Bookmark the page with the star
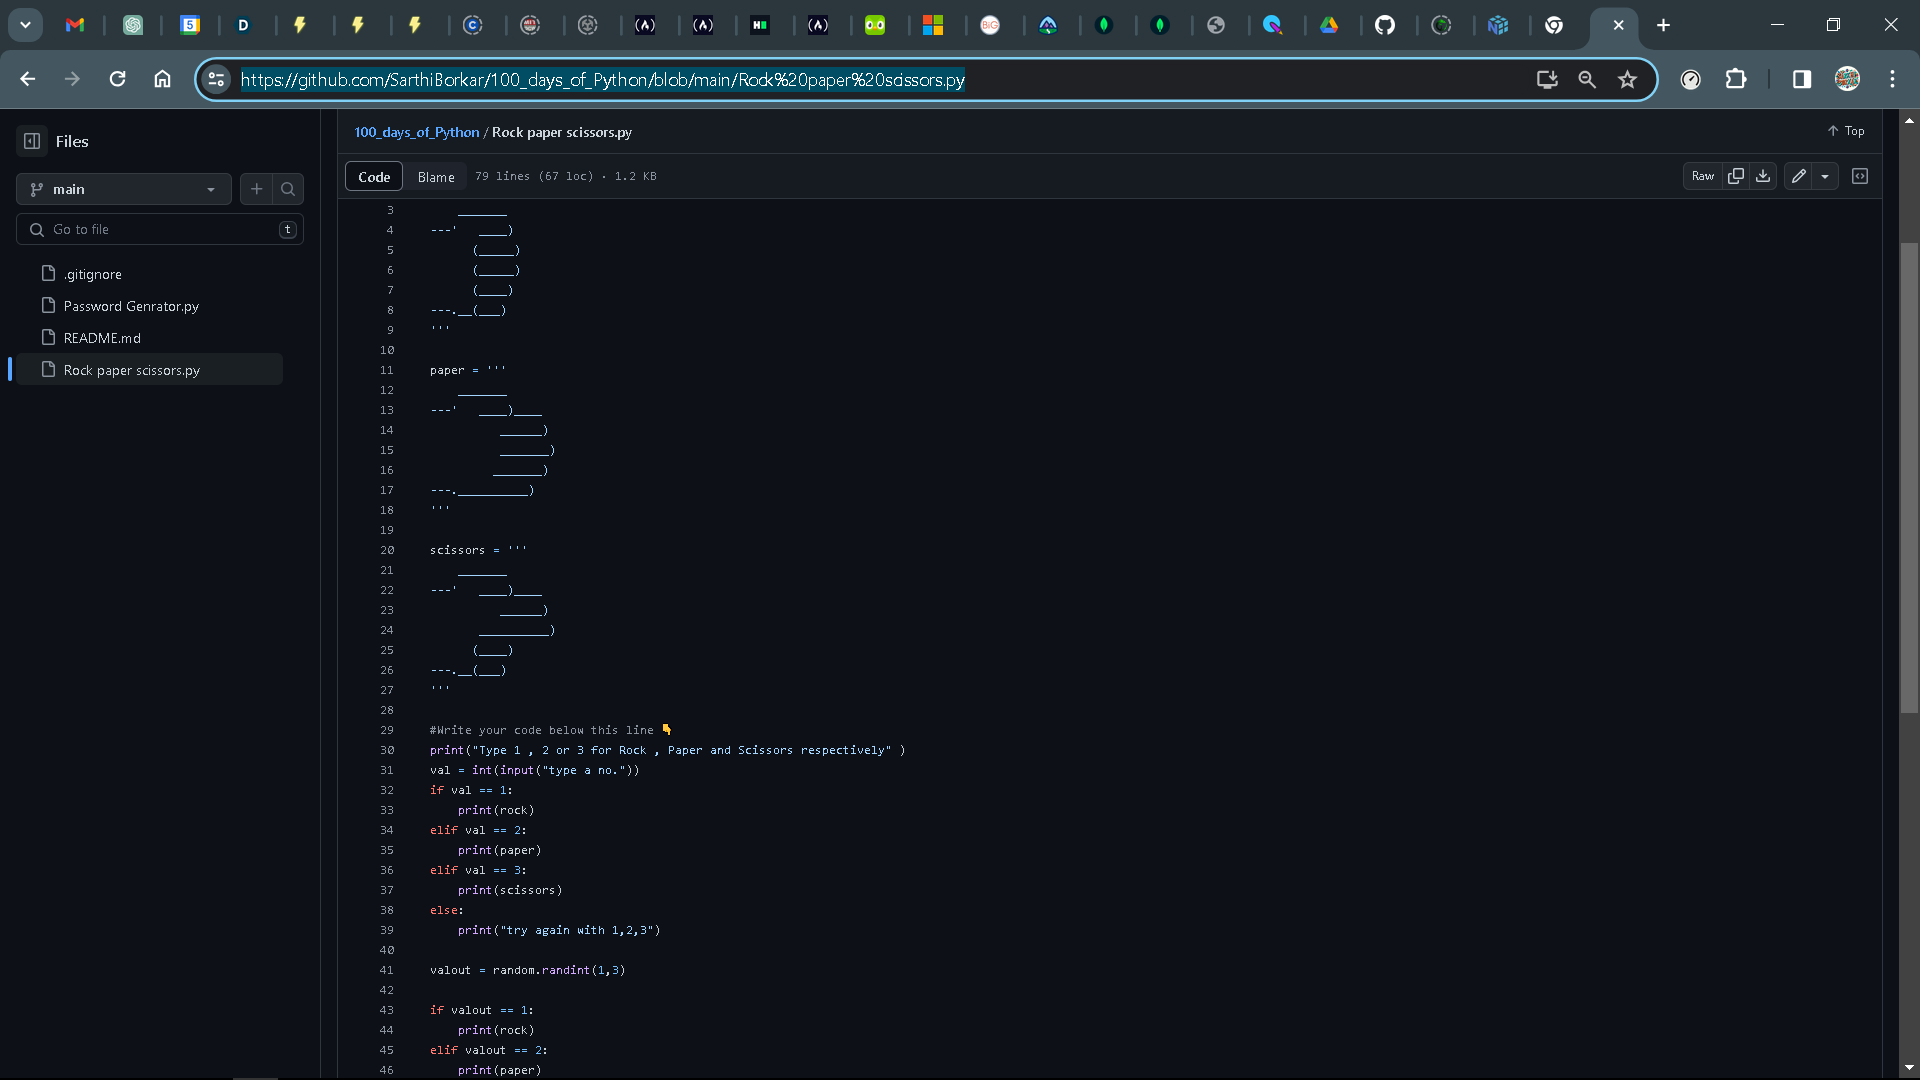 (x=1628, y=79)
